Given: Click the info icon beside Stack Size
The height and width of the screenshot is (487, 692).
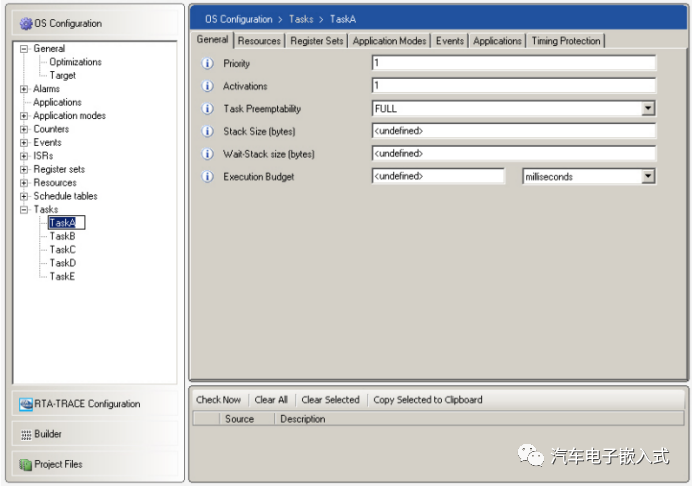Looking at the screenshot, I should coord(207,131).
